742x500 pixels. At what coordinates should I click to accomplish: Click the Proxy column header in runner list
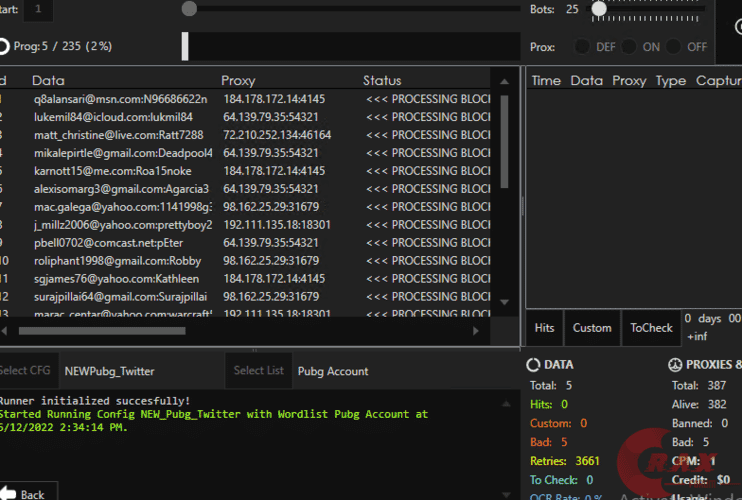point(238,80)
